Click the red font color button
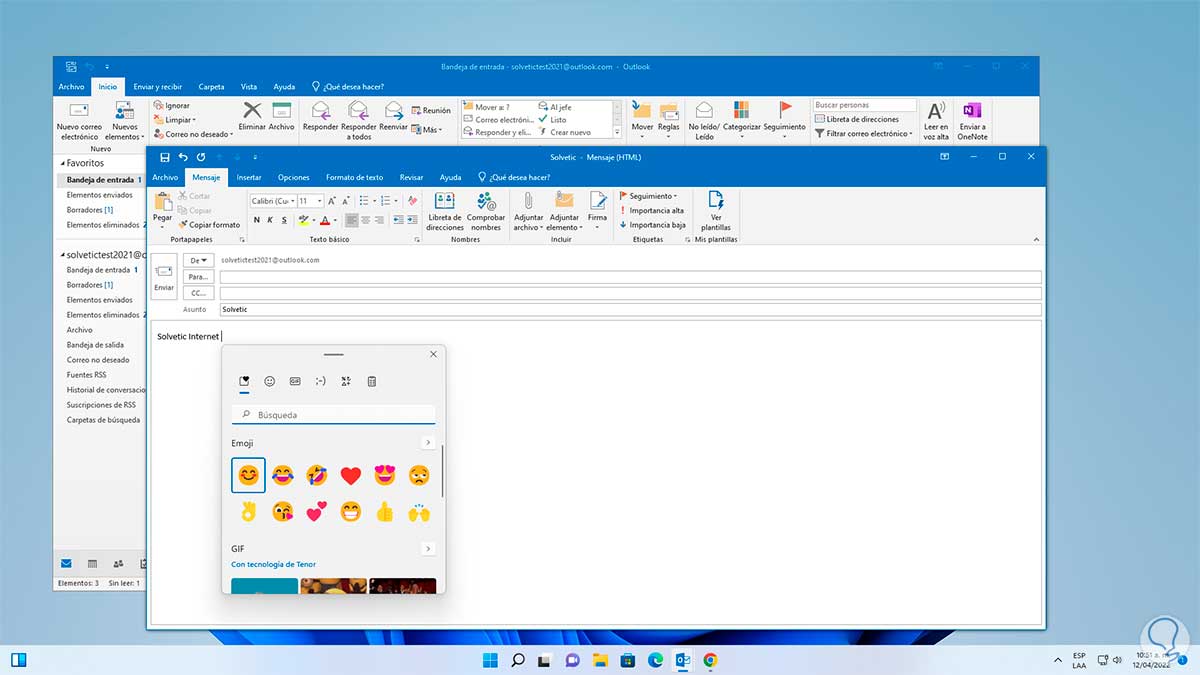 [x=327, y=220]
